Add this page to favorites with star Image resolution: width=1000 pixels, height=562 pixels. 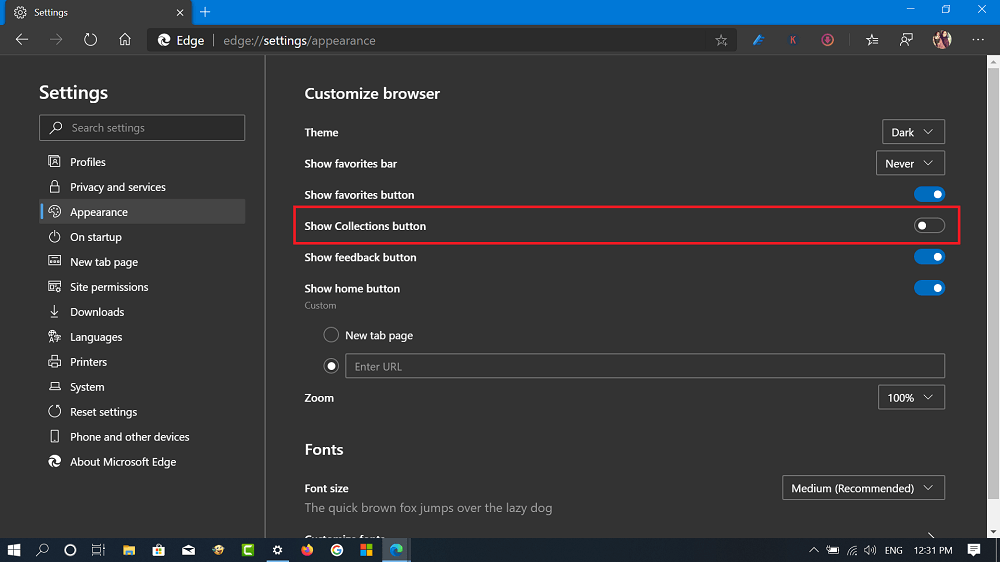pyautogui.click(x=721, y=40)
